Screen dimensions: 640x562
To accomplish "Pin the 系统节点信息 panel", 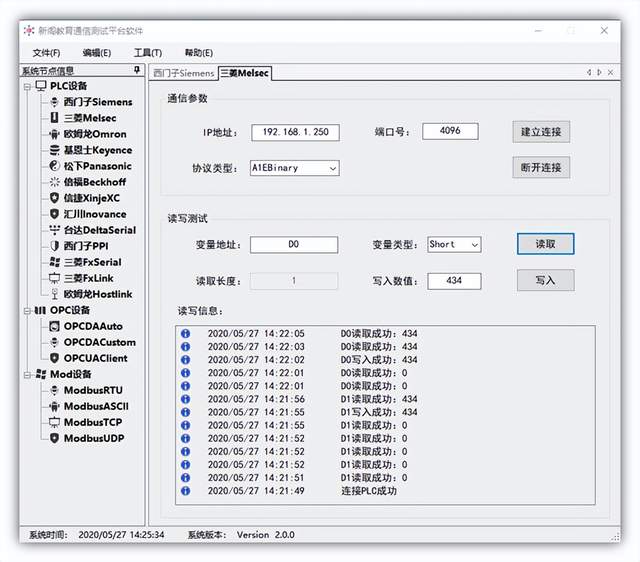I will 137,70.
